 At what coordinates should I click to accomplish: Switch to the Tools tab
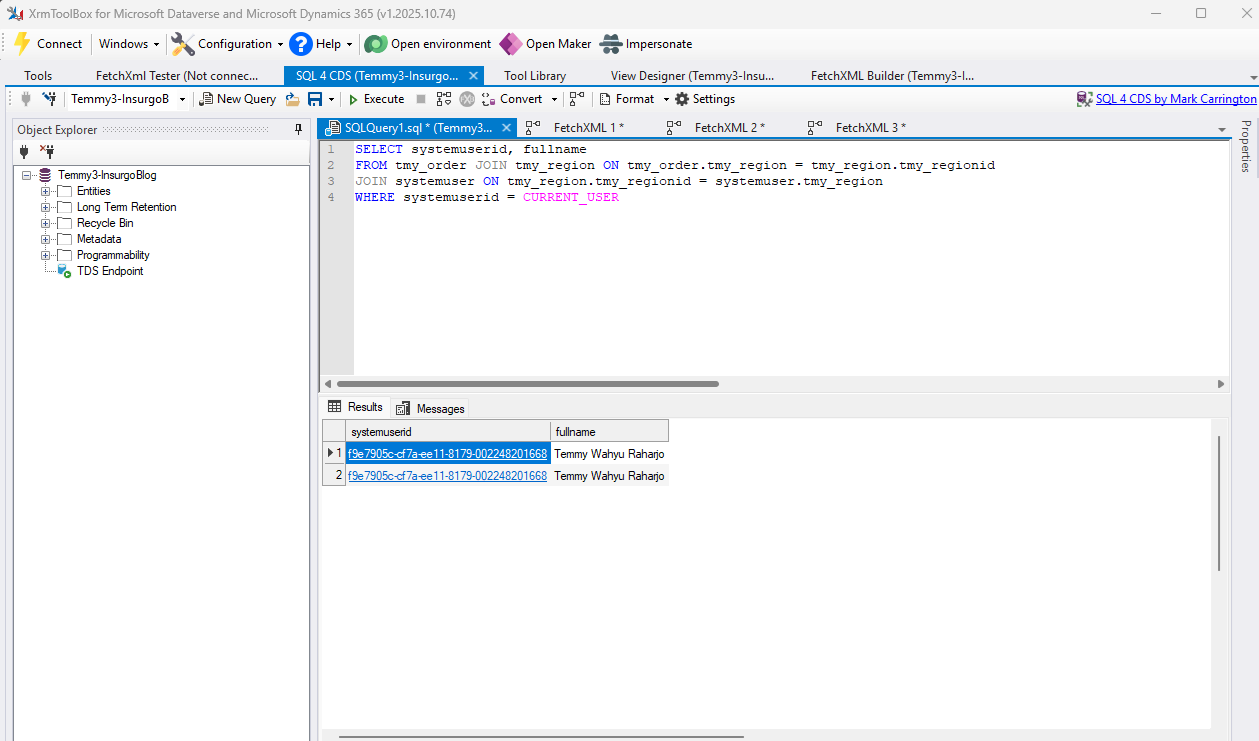tap(38, 75)
